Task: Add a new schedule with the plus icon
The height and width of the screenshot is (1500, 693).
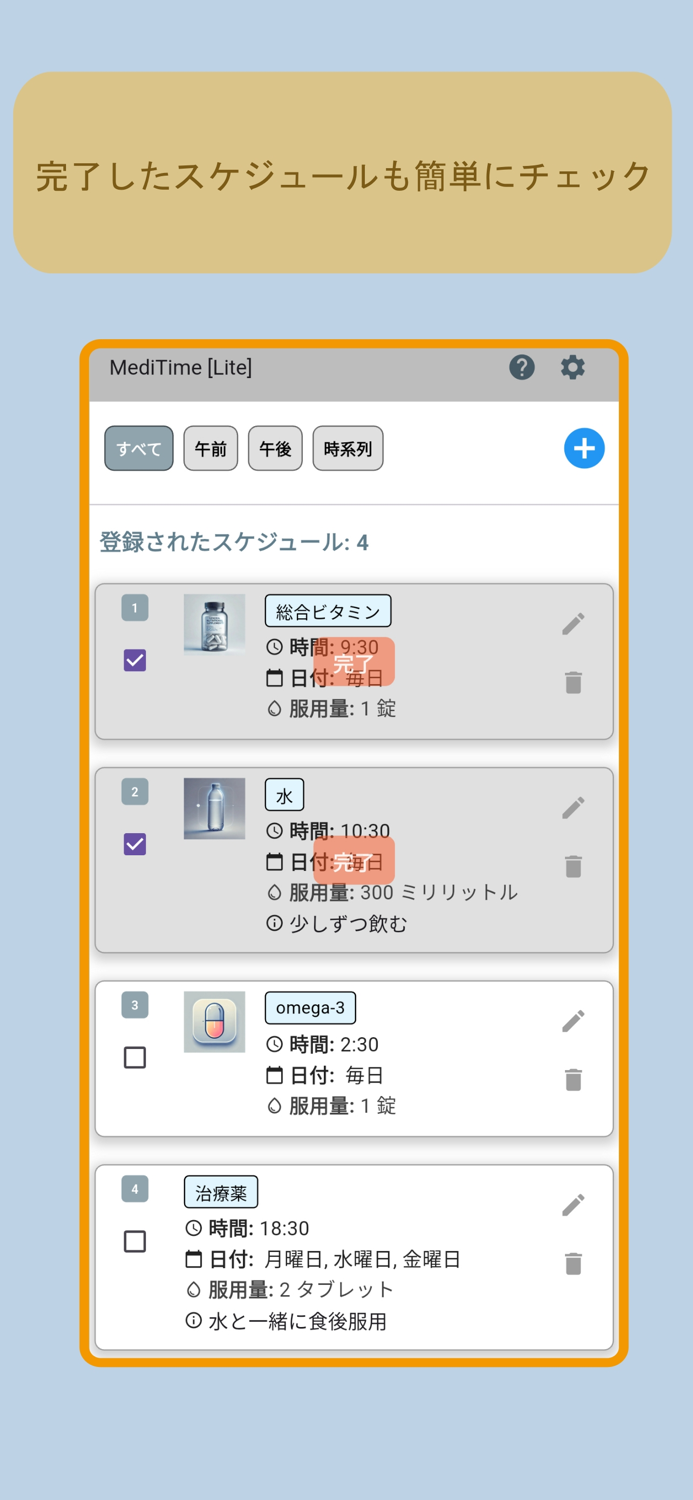Action: click(584, 448)
